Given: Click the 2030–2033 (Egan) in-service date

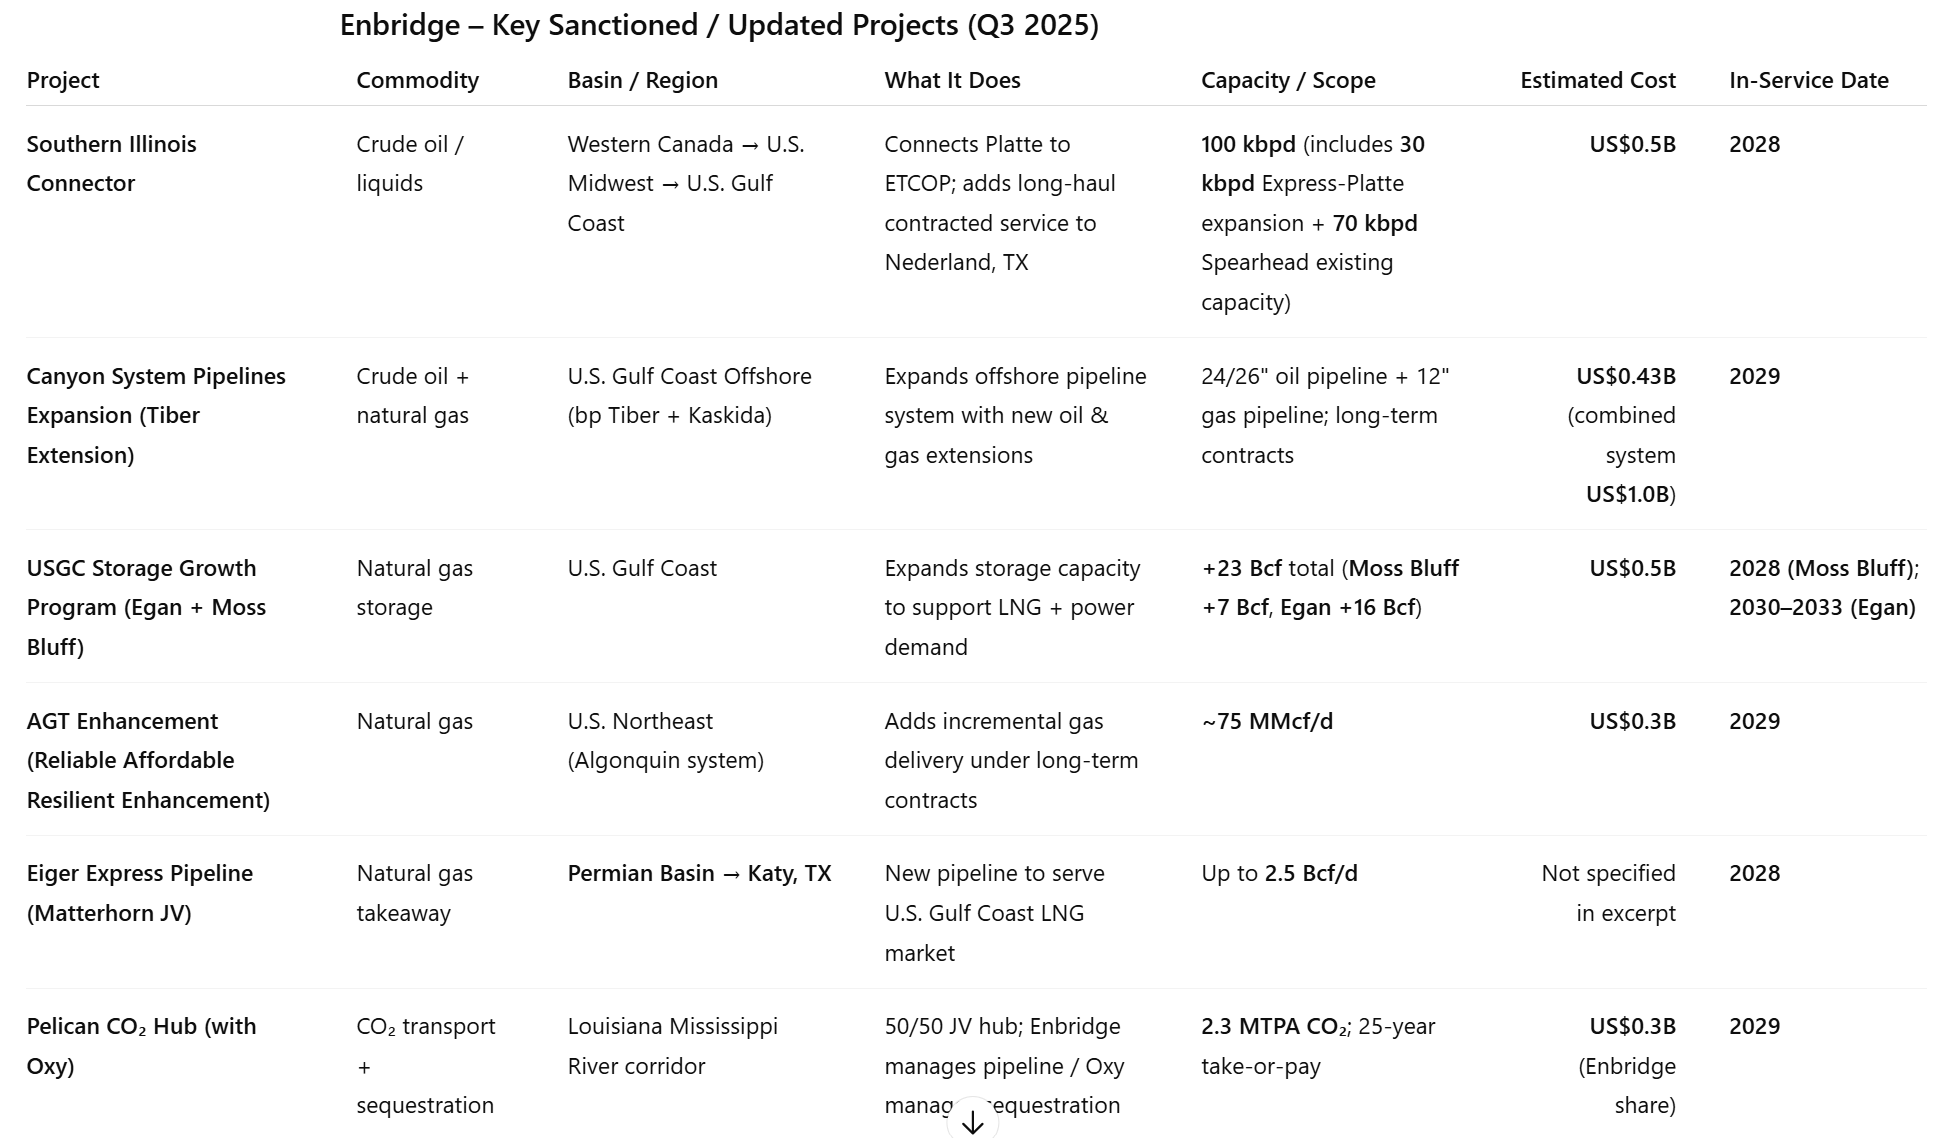Looking at the screenshot, I should [1822, 607].
